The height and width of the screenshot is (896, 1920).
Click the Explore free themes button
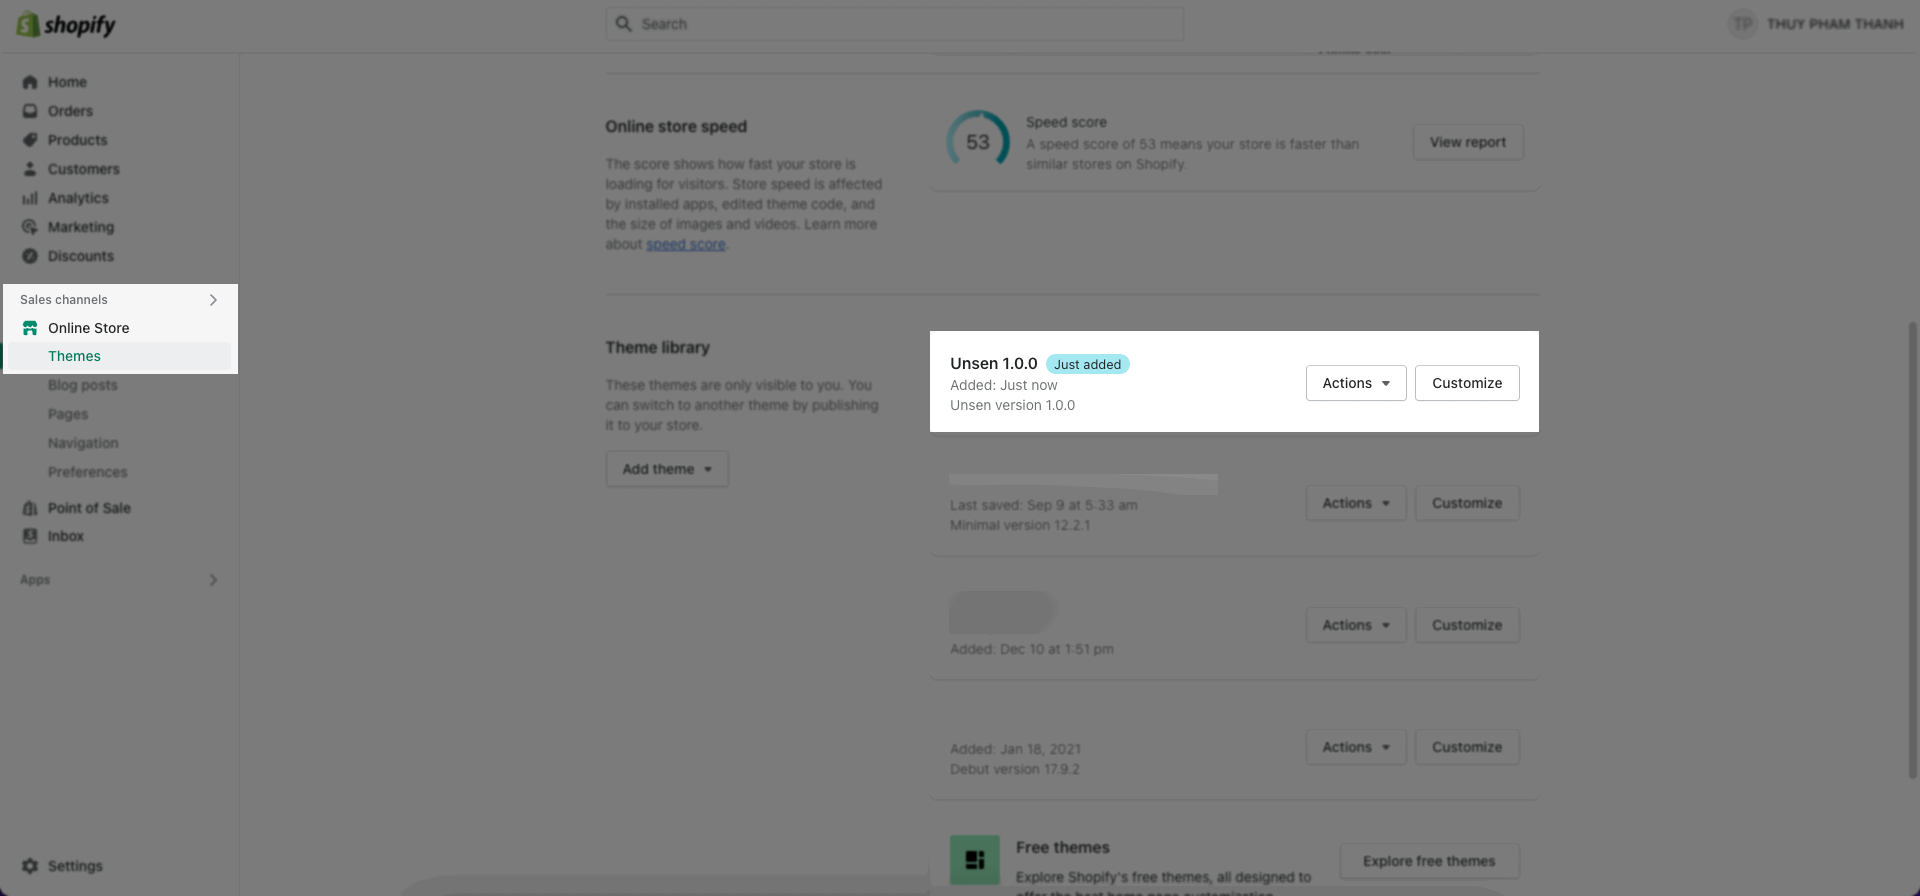pos(1429,861)
